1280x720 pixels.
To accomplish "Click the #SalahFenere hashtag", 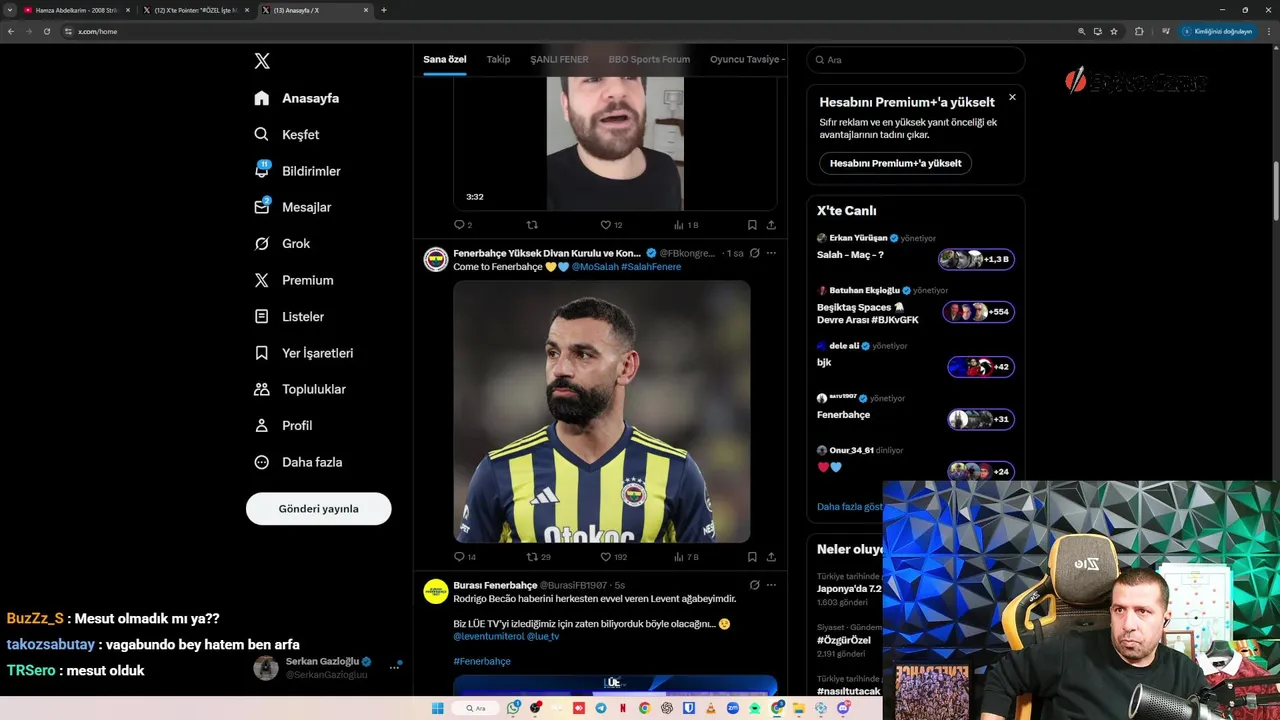I will coord(651,267).
